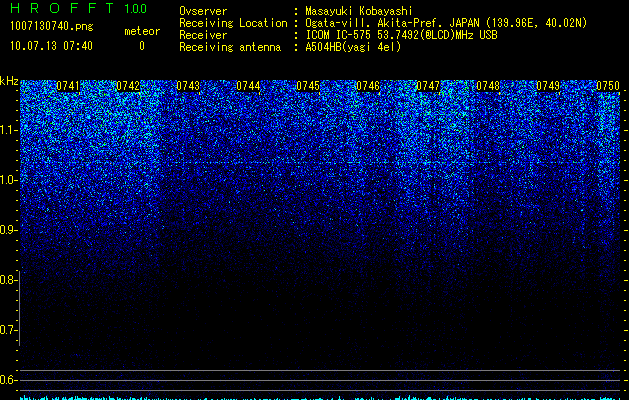Click the A504HB(yagi 4el) antenna text
This screenshot has height=400, width=629.
(x=353, y=47)
